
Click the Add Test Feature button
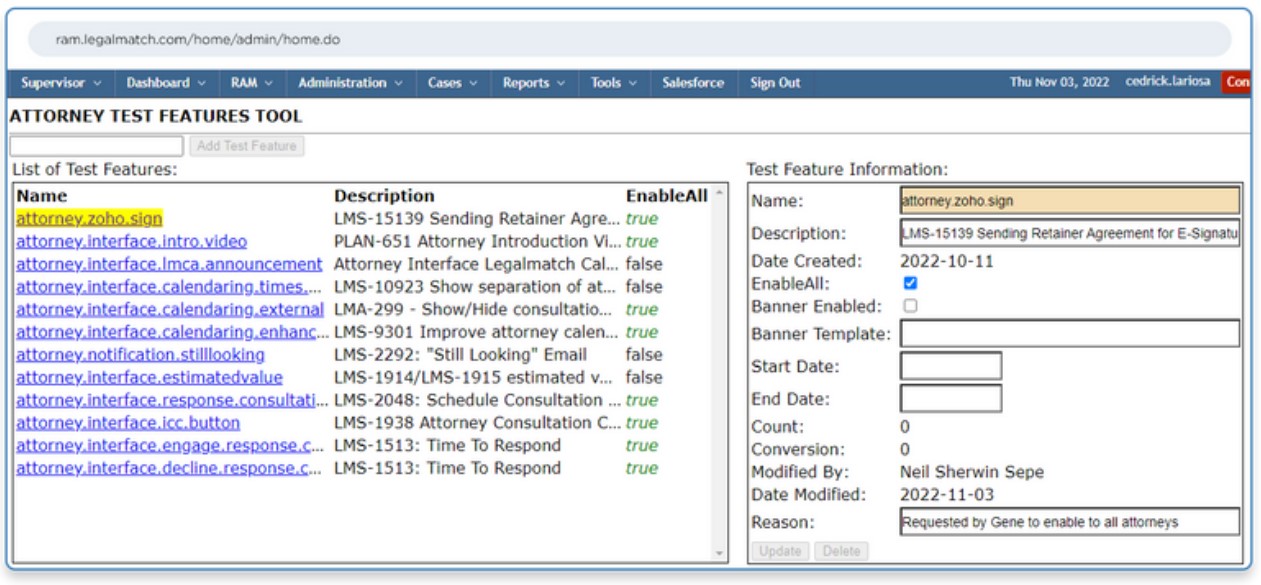(247, 146)
